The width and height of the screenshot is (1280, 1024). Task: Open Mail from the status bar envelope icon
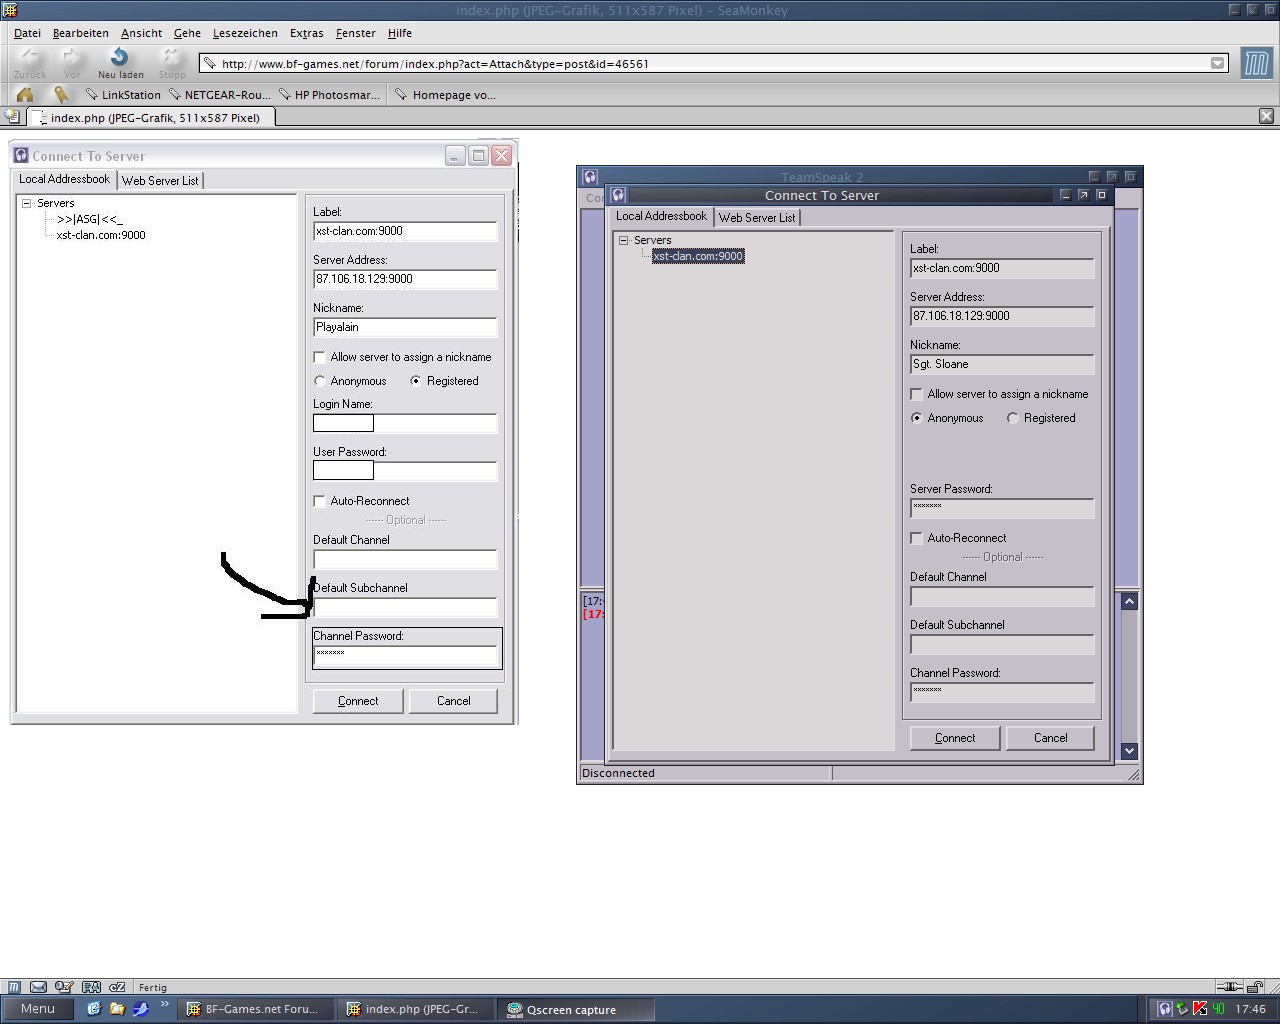tap(38, 987)
